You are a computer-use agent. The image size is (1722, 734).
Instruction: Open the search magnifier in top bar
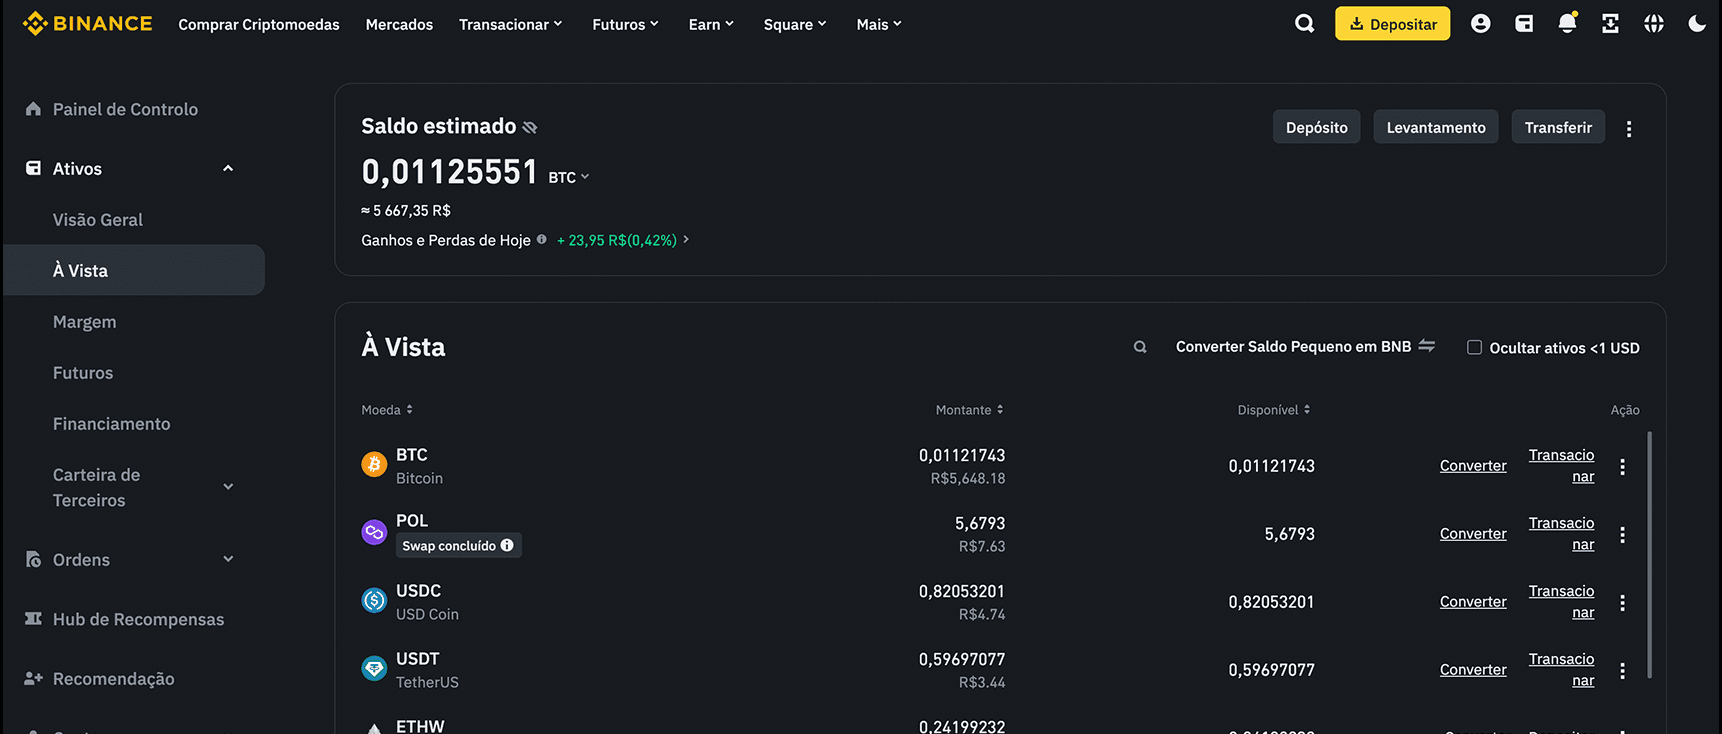coord(1304,23)
